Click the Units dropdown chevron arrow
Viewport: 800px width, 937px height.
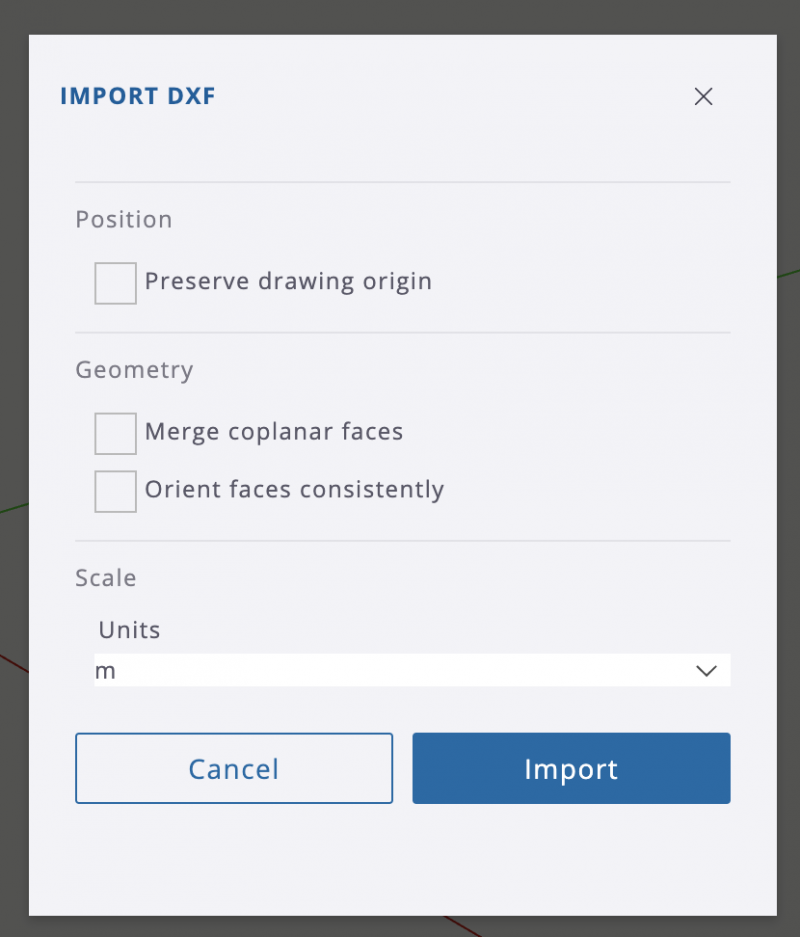click(x=706, y=671)
